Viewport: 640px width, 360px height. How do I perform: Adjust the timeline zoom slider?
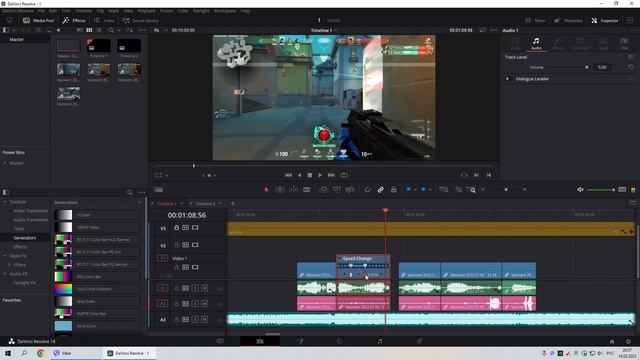pyautogui.click(x=504, y=190)
